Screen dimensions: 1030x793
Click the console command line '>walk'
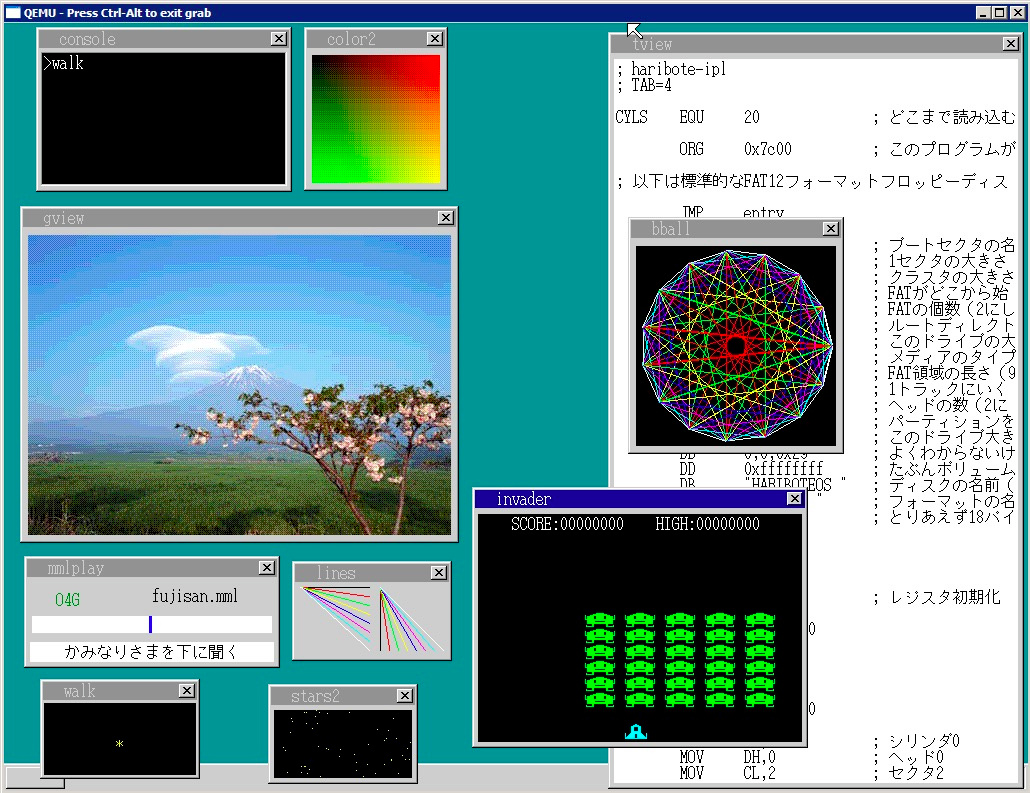(x=63, y=63)
